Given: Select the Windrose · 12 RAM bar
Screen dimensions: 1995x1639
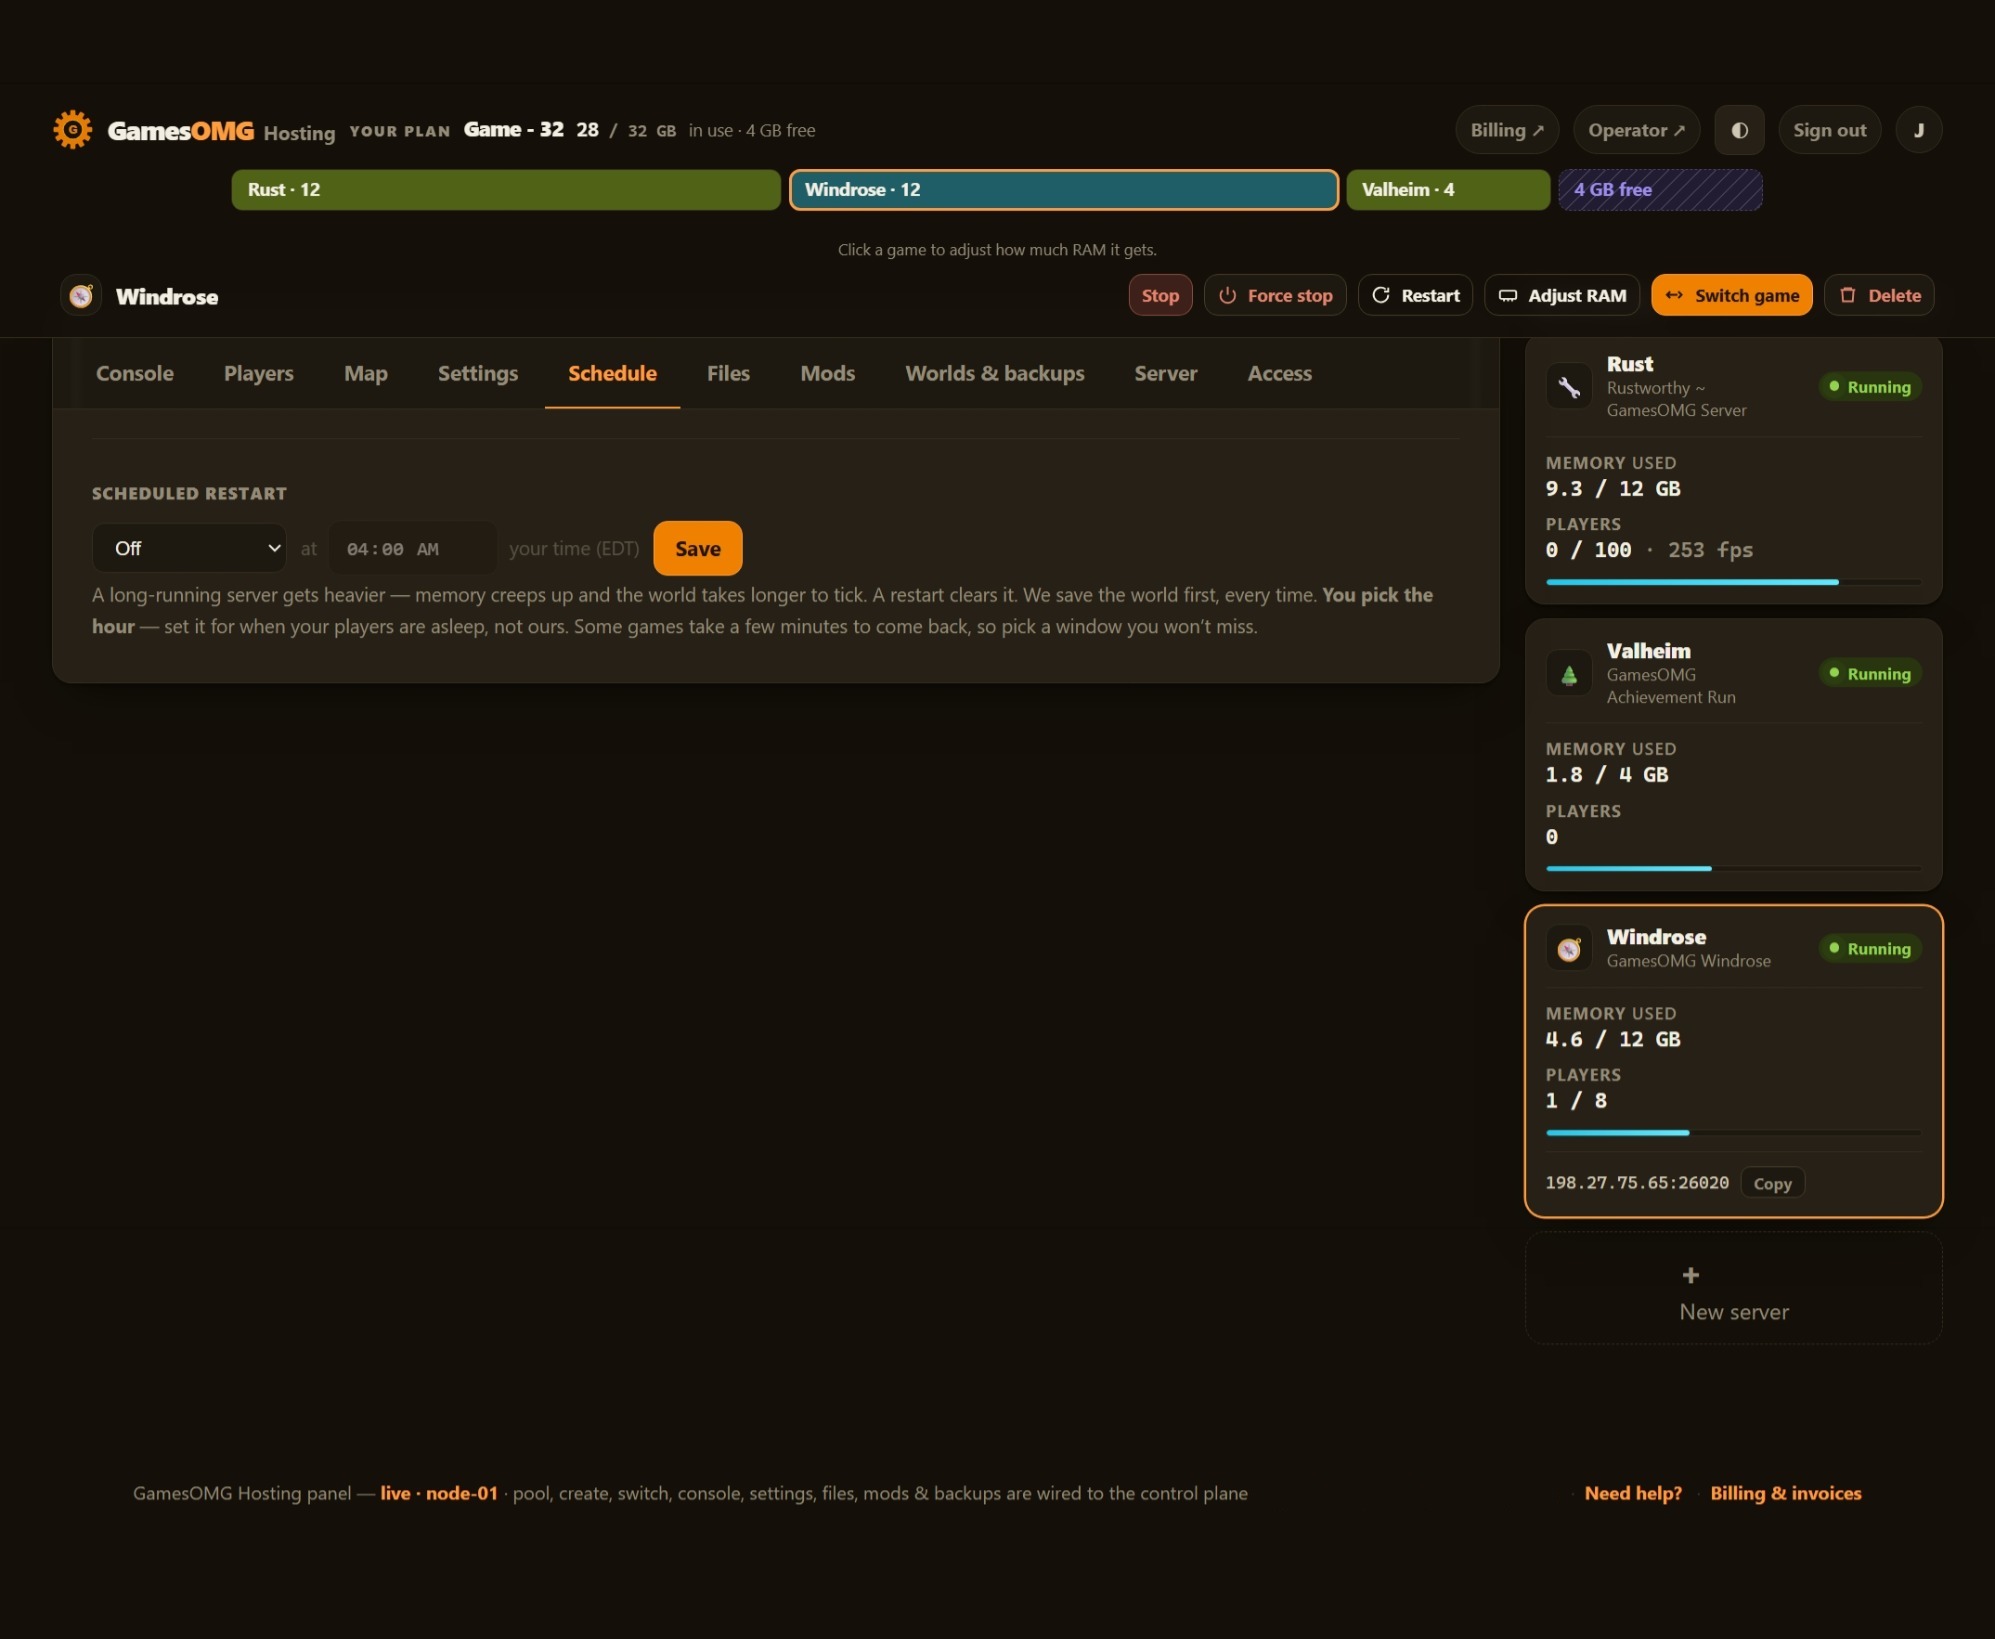Looking at the screenshot, I should 1064,190.
